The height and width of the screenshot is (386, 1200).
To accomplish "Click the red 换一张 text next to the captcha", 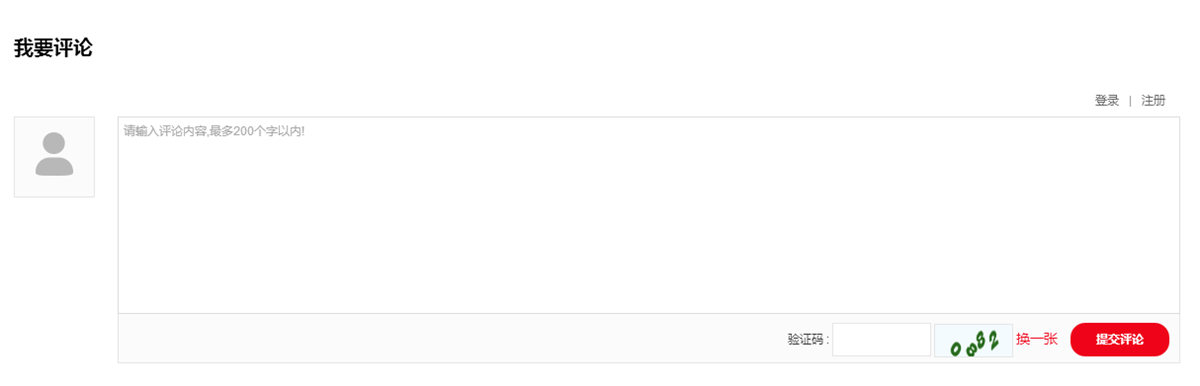I will pos(1037,339).
